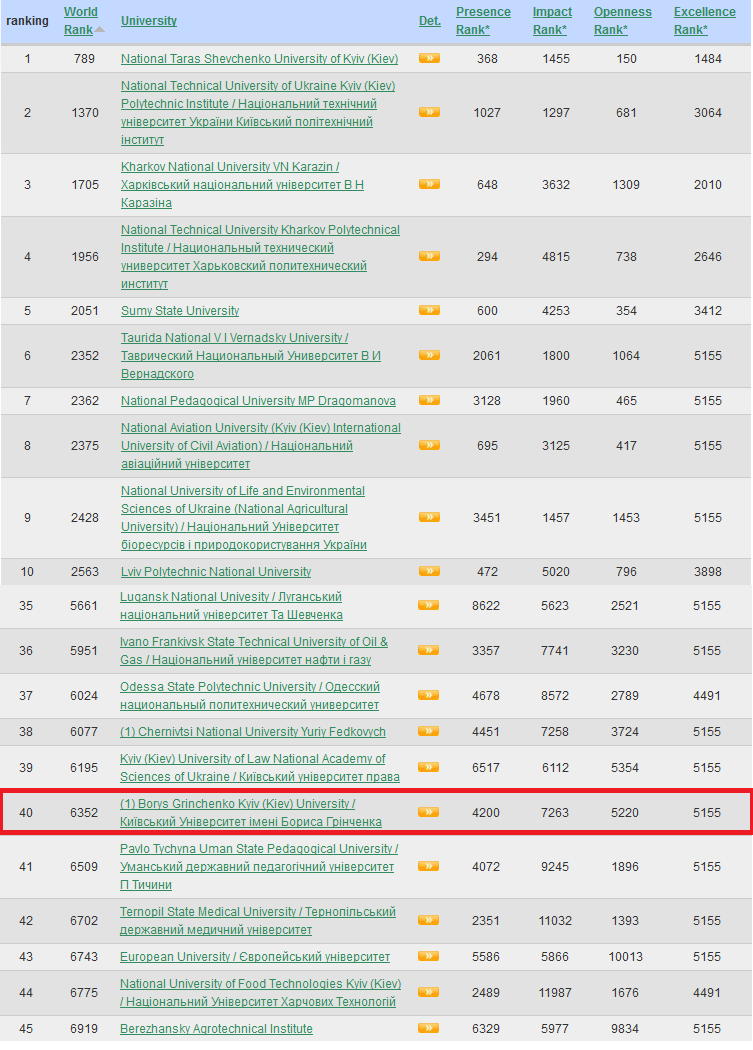Image resolution: width=753 pixels, height=1050 pixels.
Task: Open Berezhansky Agrotechnical Institute link
Action: point(216,1029)
